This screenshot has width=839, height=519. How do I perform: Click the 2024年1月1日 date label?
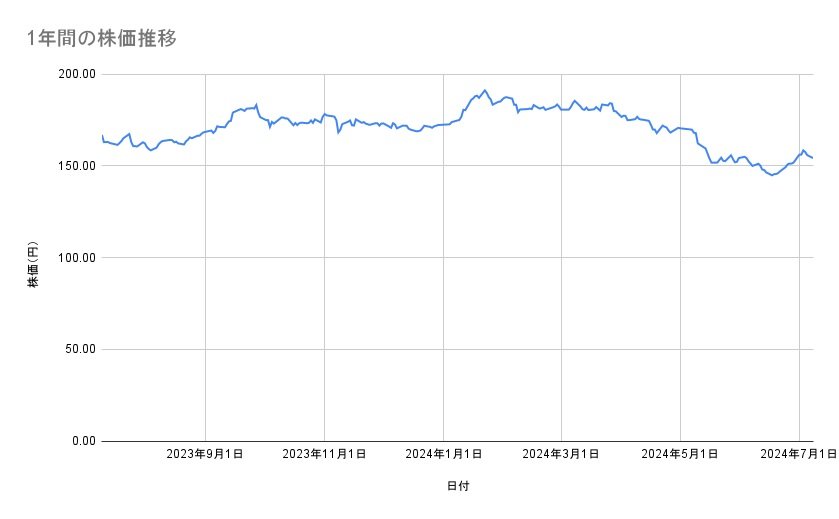coord(444,455)
